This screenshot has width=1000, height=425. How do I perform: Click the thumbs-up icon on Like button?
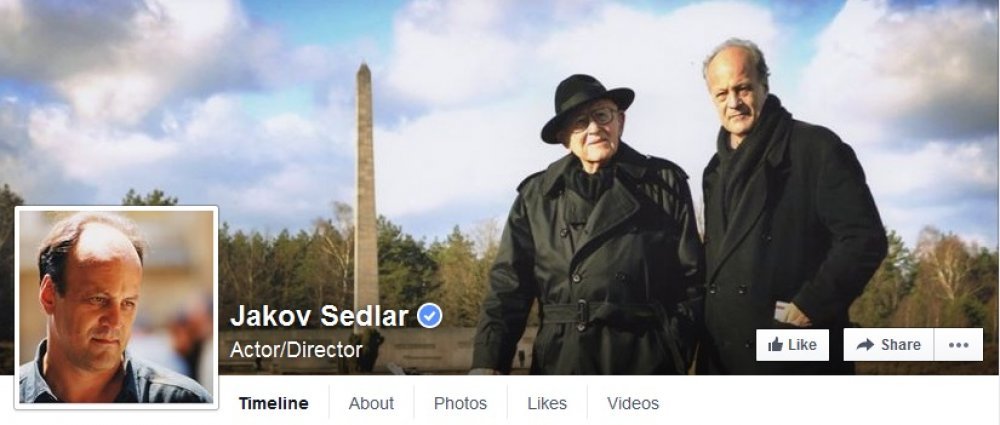point(776,345)
